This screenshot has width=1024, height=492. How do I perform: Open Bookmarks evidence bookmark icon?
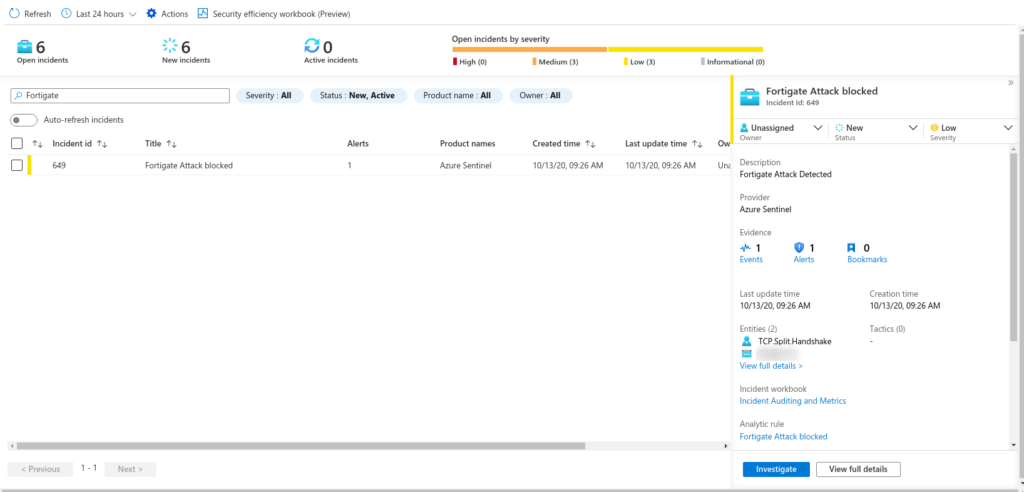coord(852,248)
